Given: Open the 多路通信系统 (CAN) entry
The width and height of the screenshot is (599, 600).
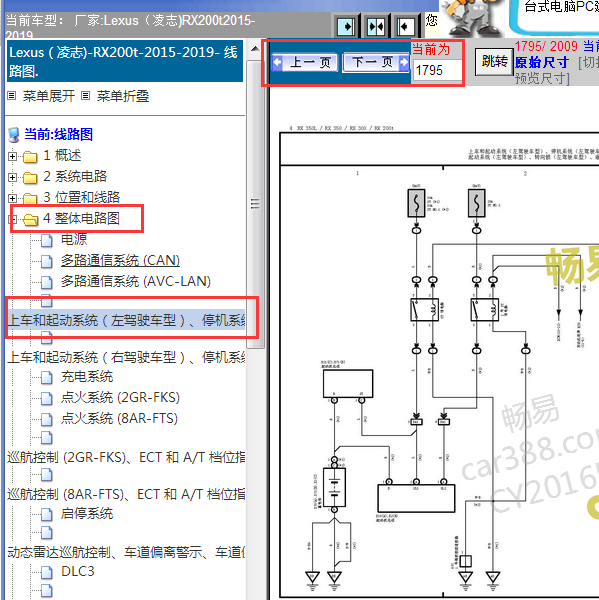Looking at the screenshot, I should tap(121, 261).
